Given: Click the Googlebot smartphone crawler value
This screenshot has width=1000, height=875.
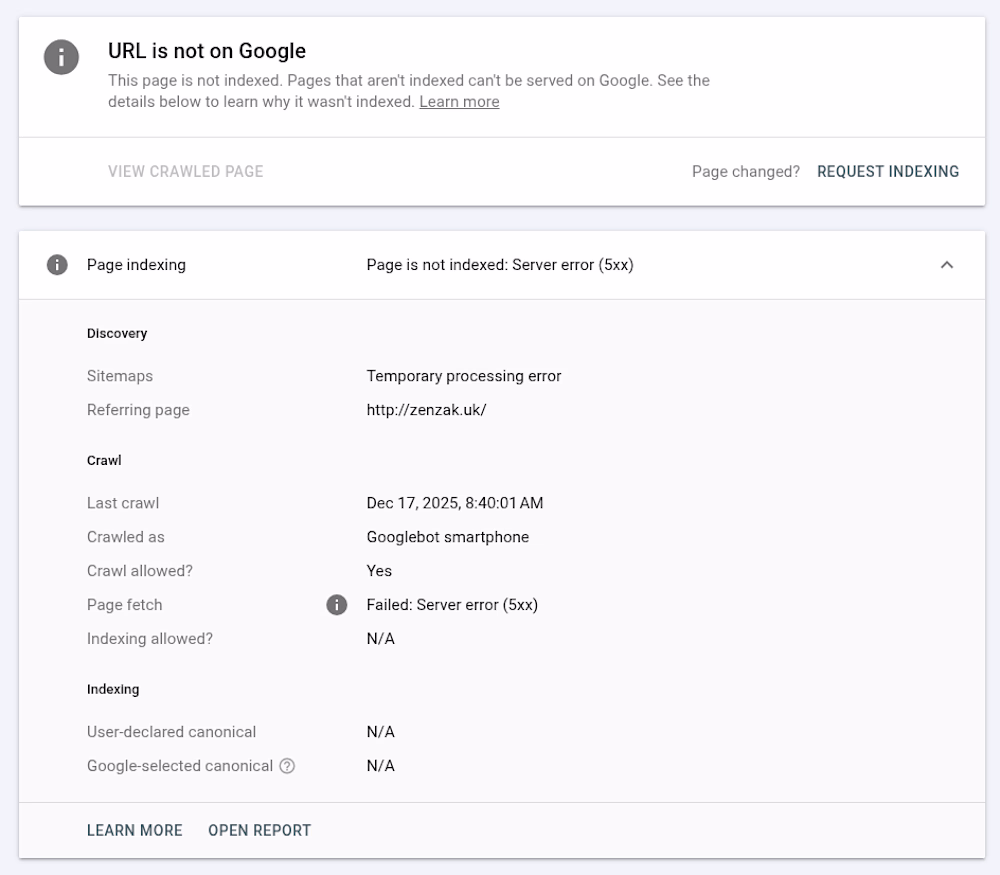Looking at the screenshot, I should pos(448,537).
